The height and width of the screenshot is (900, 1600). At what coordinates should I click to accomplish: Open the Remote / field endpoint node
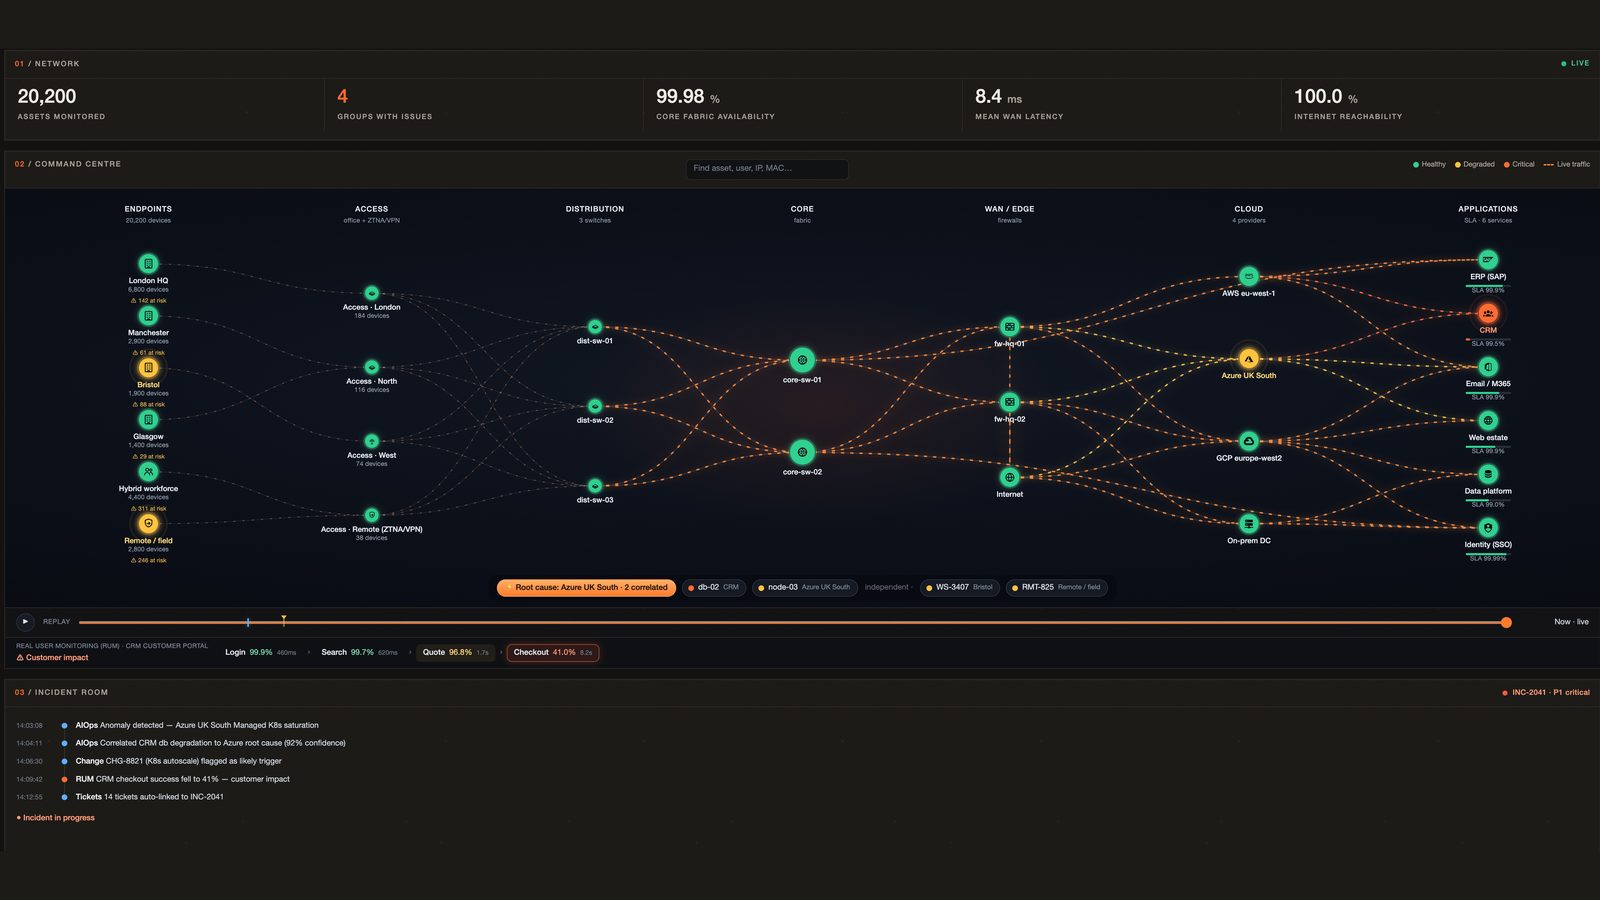148,524
